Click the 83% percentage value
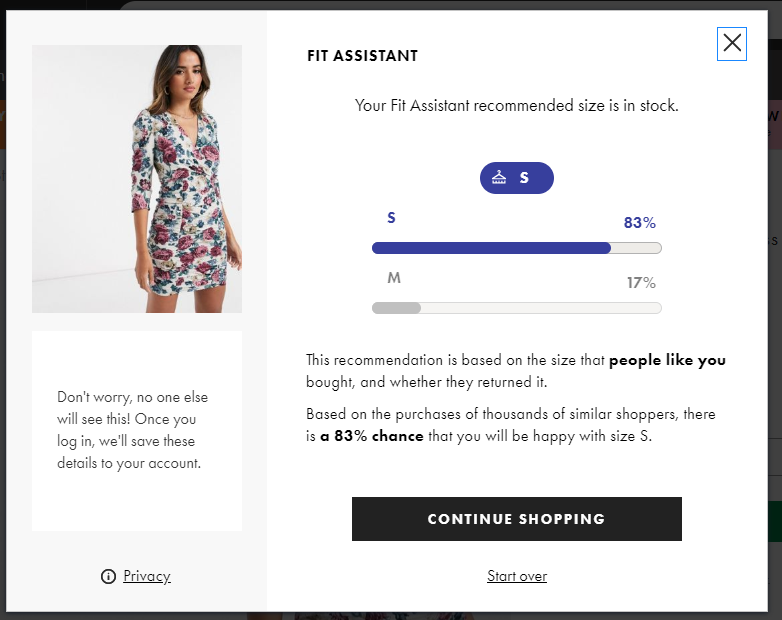The height and width of the screenshot is (620, 782). pos(639,223)
